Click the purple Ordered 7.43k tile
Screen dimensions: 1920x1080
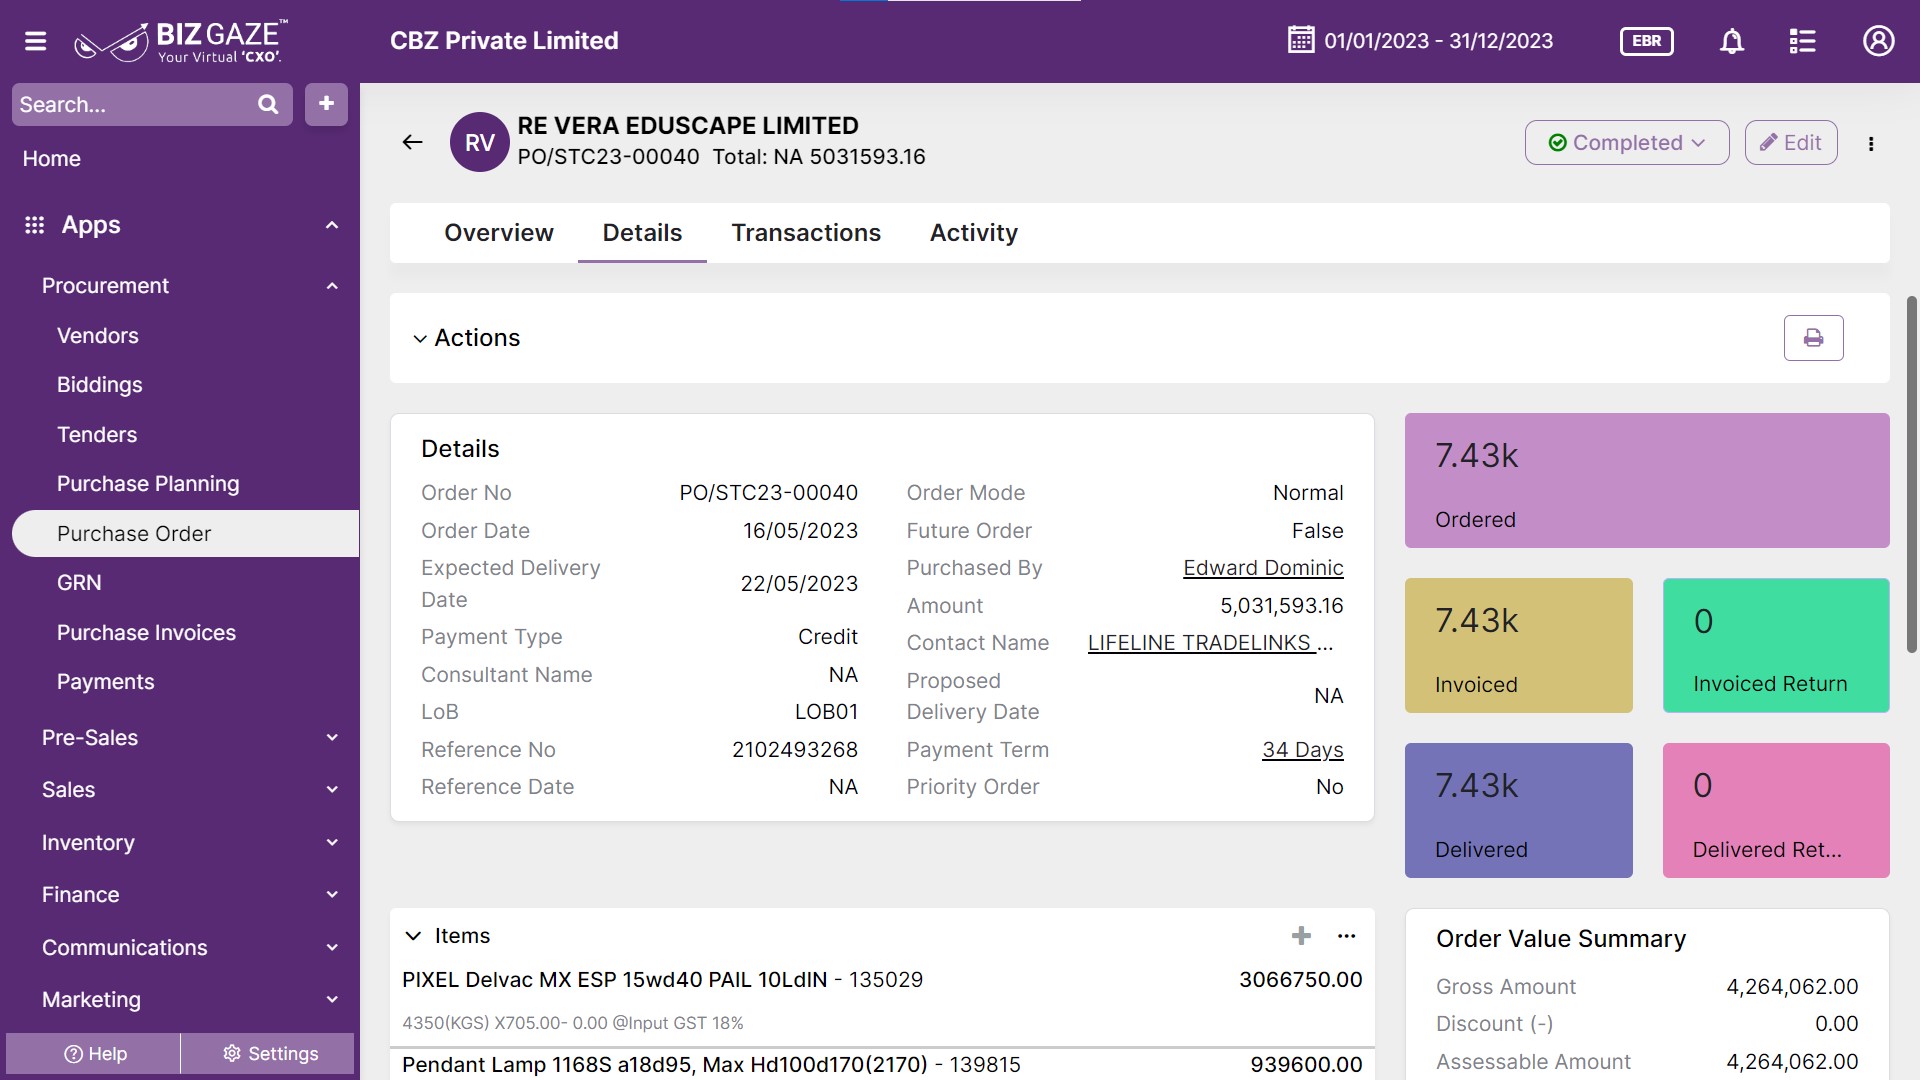(x=1646, y=481)
